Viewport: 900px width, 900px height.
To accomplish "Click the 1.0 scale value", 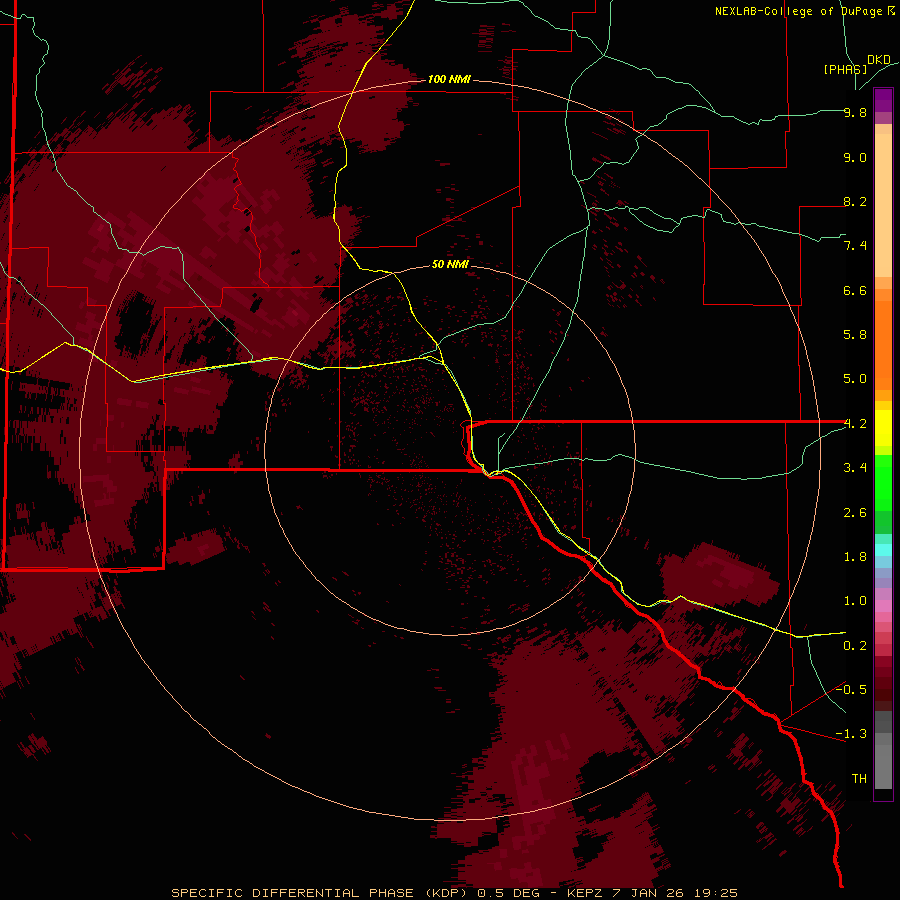I will point(855,601).
